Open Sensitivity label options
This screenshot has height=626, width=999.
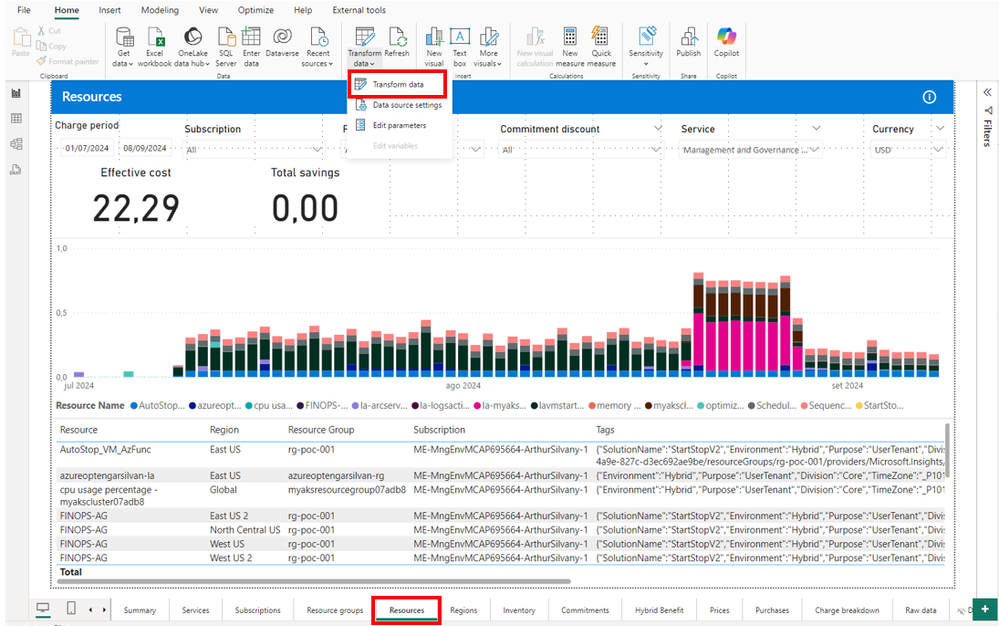coord(646,47)
